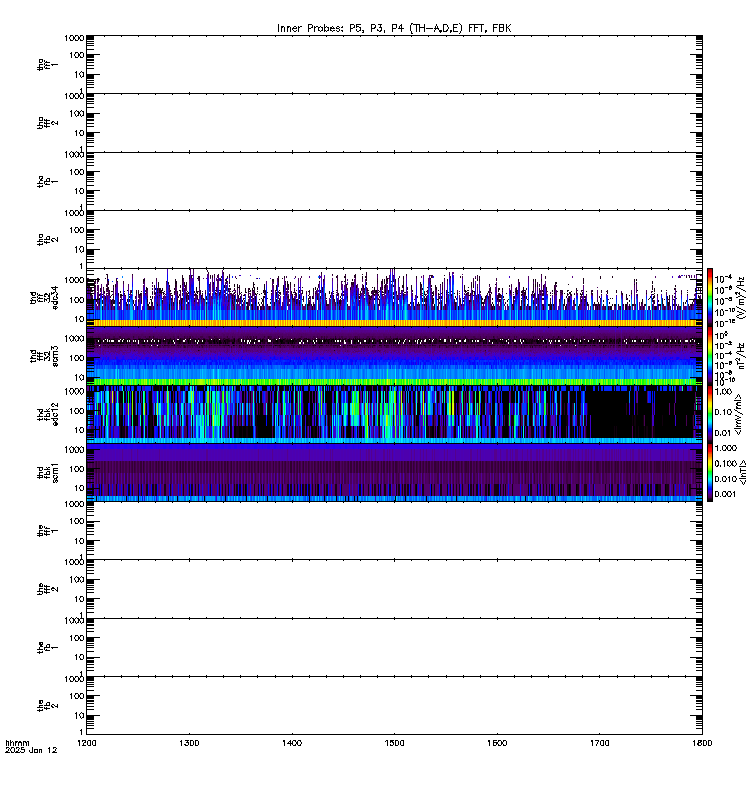Select the 'the ff 2' panel label
Screen dimensions: 750x800
tap(47, 589)
